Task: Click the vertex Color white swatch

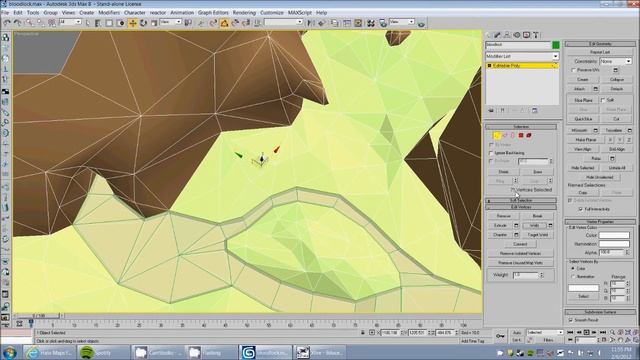Action: pos(614,236)
